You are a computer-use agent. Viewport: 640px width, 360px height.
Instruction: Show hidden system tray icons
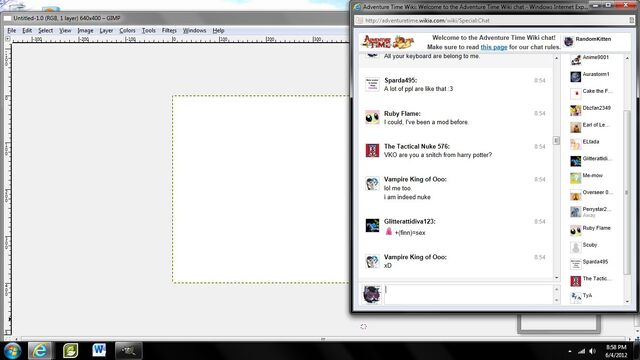pyautogui.click(x=570, y=351)
